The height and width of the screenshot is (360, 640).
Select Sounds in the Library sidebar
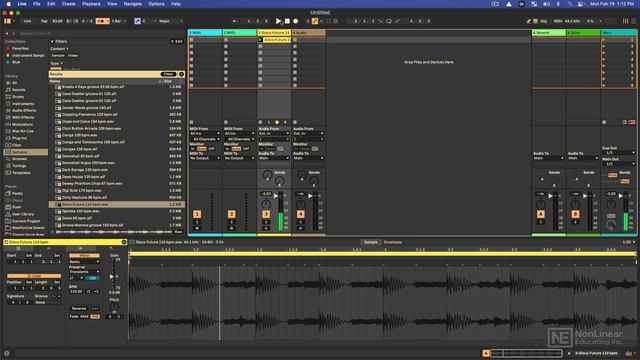click(19, 90)
